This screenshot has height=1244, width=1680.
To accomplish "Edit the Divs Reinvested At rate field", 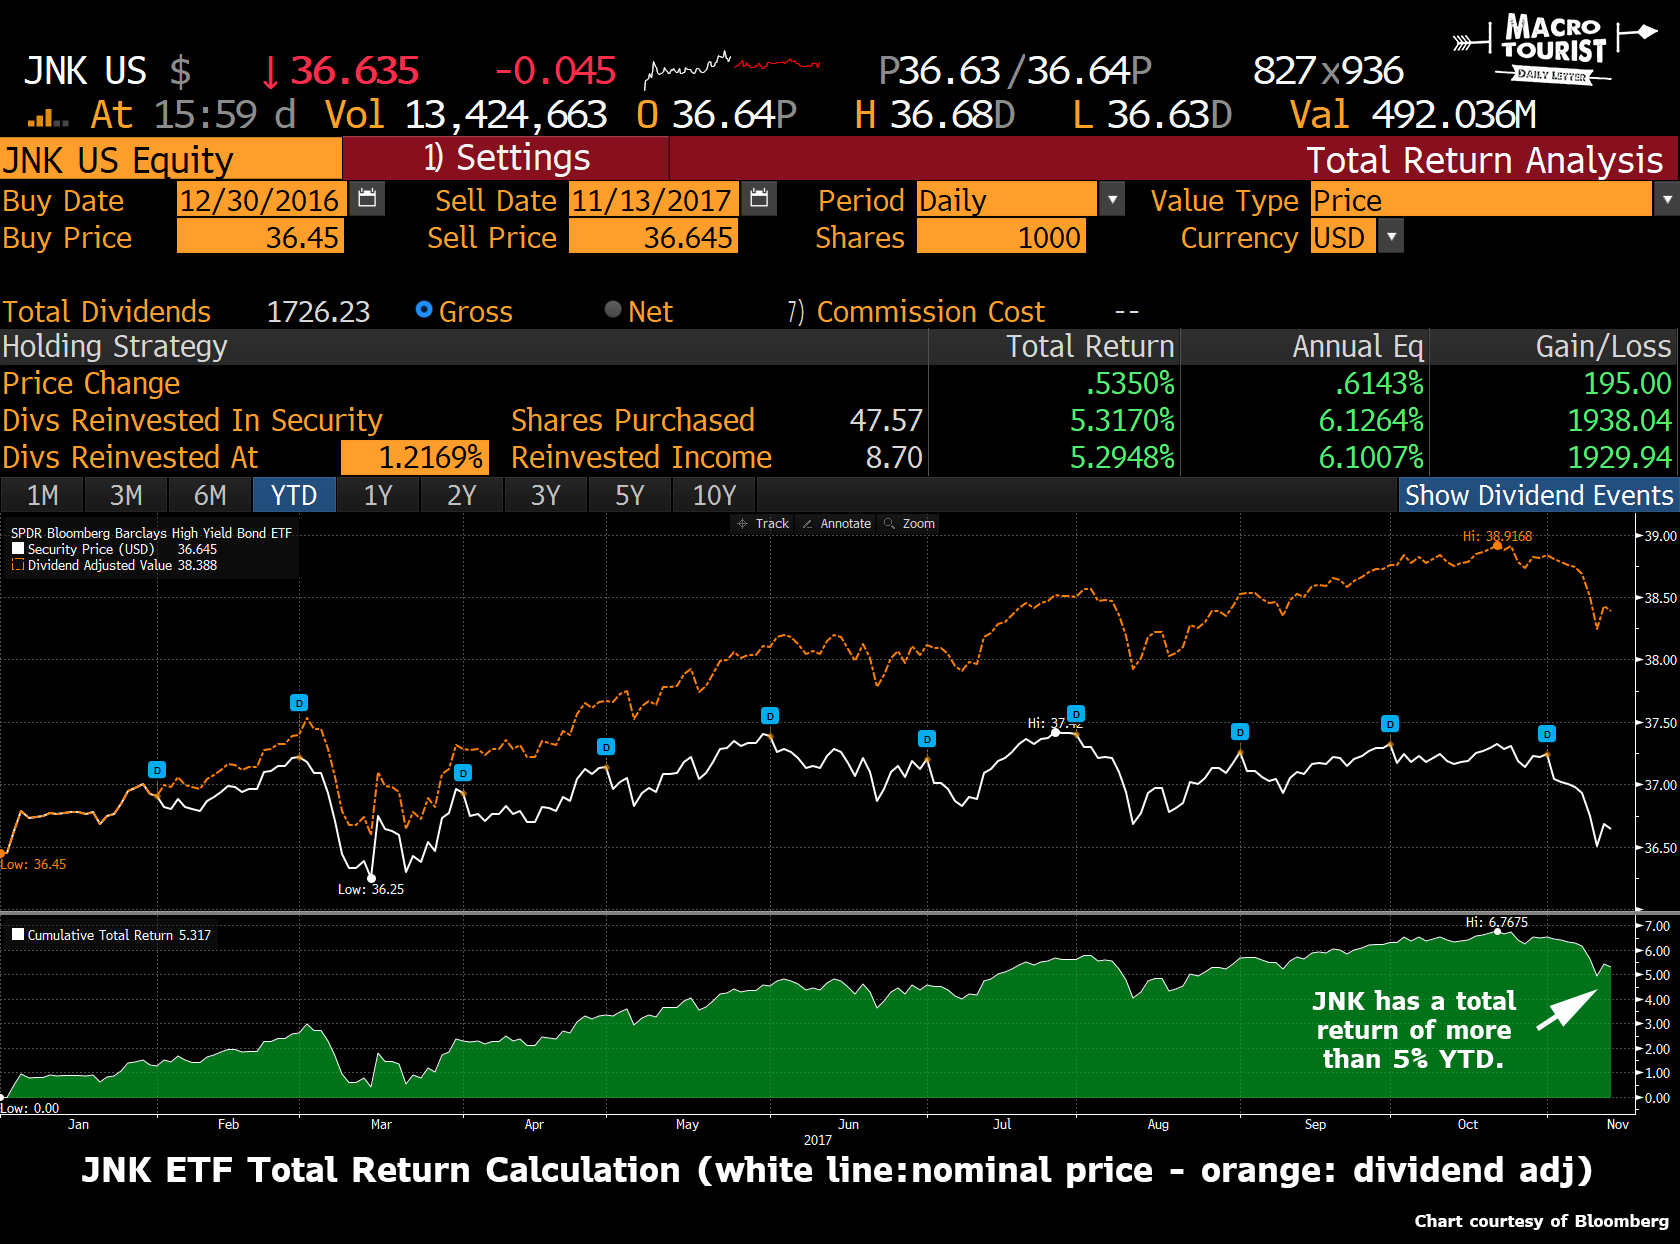I will click(x=415, y=457).
